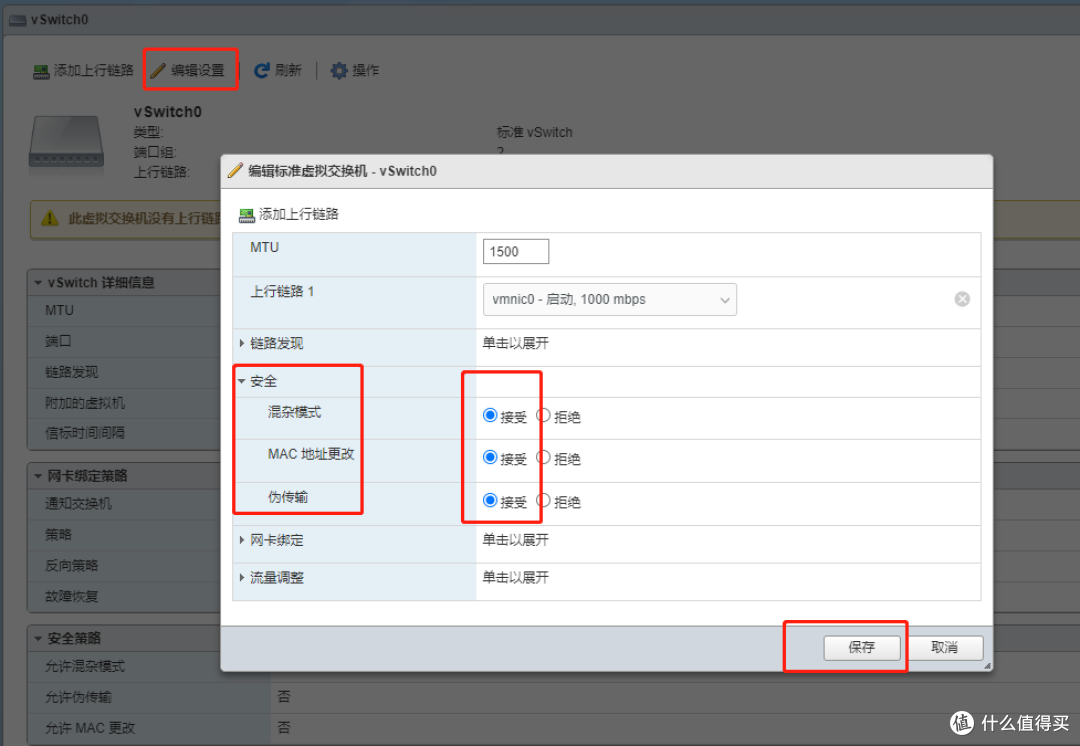1080x746 pixels.
Task: Click the 标准 vSwitch type value
Action: pos(534,132)
